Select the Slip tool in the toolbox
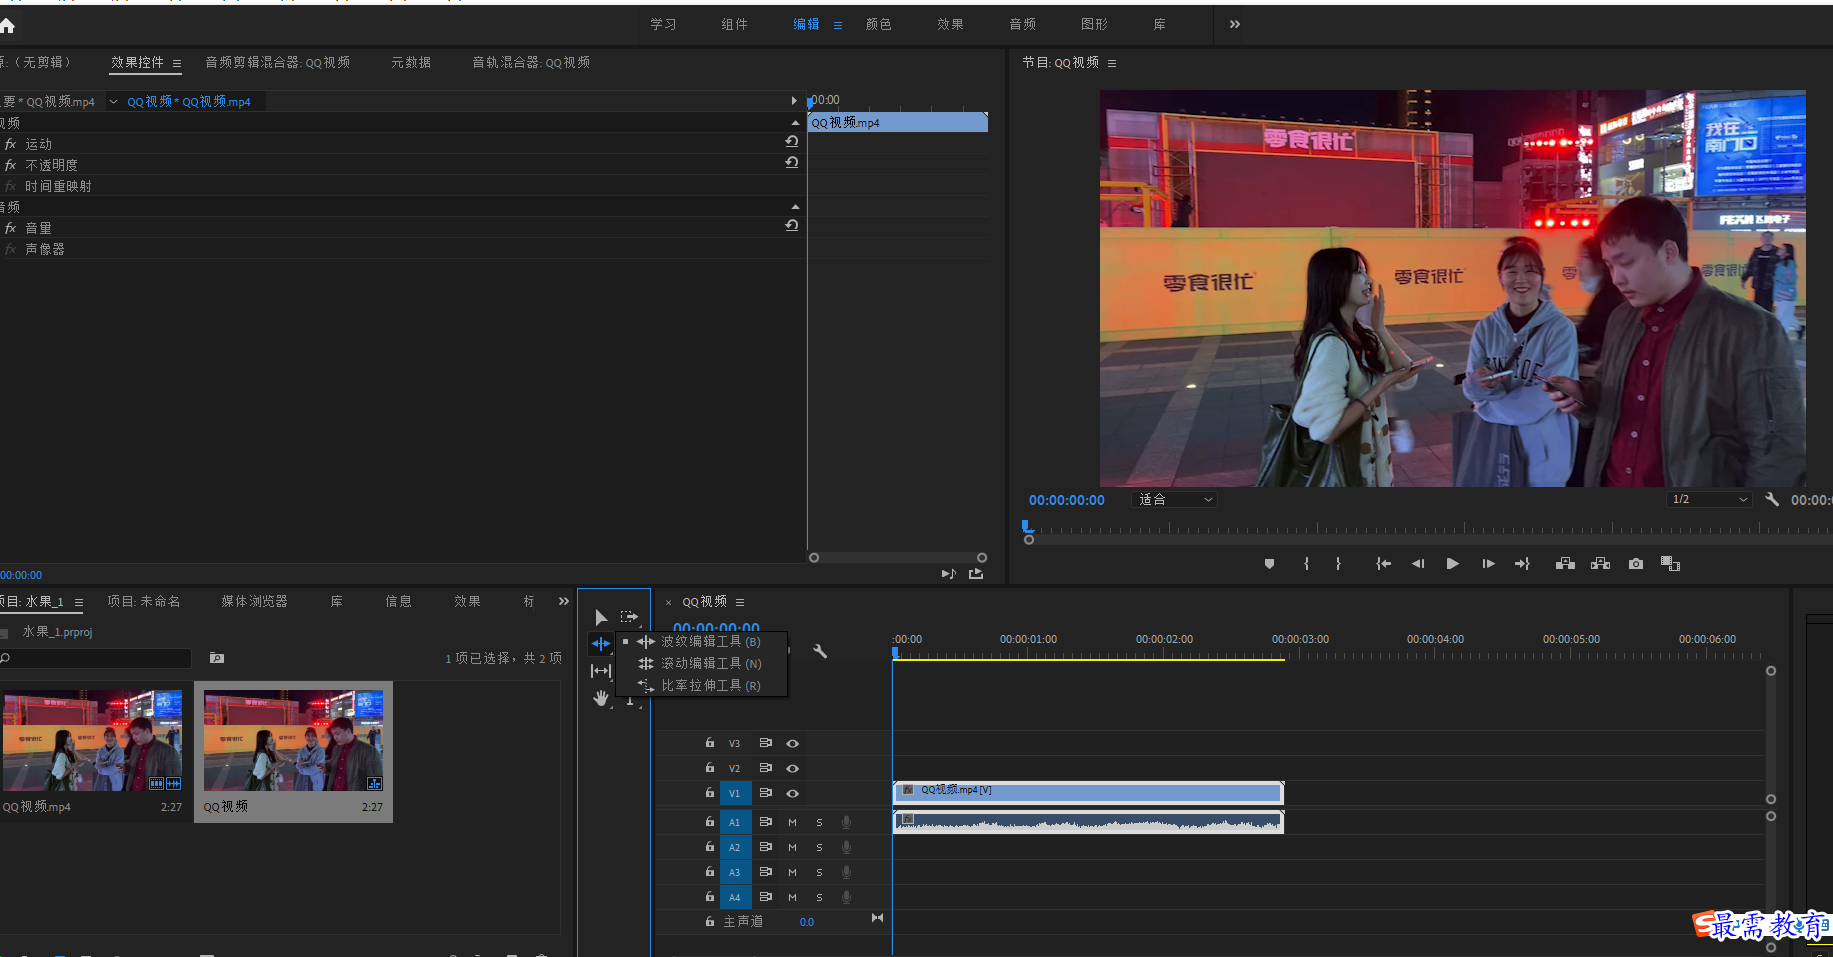Screen dimensions: 1833x957 click(601, 671)
